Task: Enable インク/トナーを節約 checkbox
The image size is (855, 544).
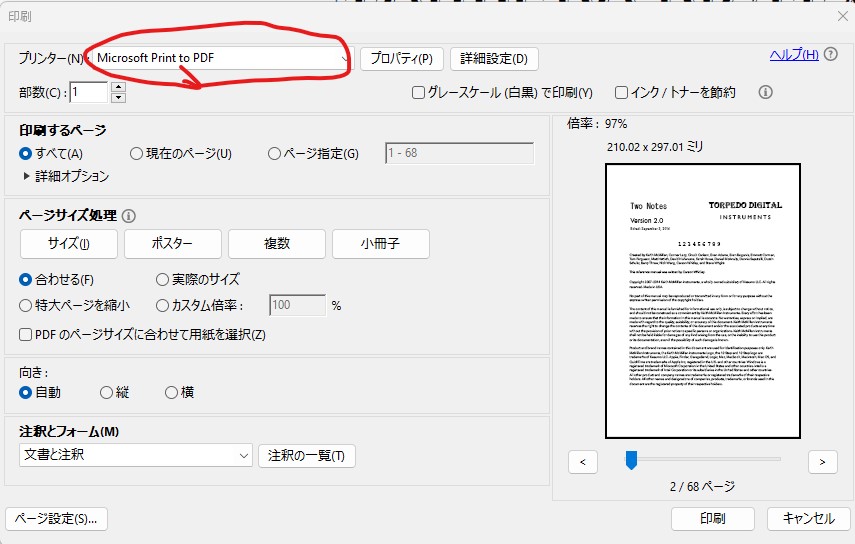Action: (621, 92)
